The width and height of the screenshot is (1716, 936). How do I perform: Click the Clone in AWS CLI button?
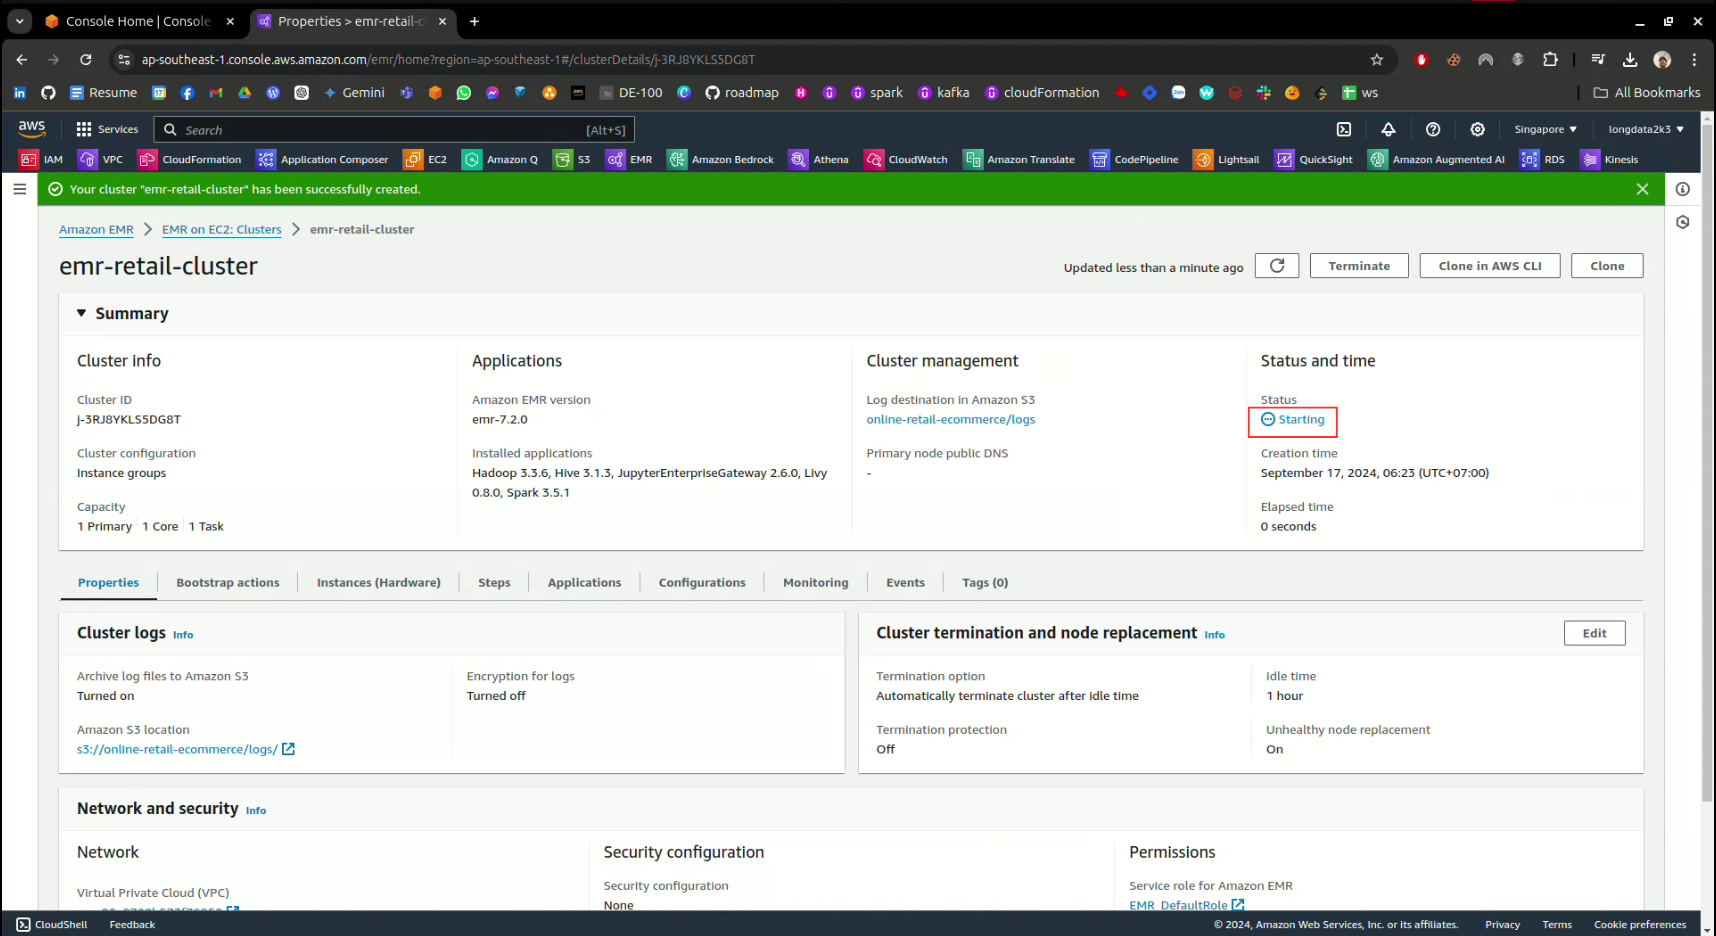click(x=1489, y=266)
